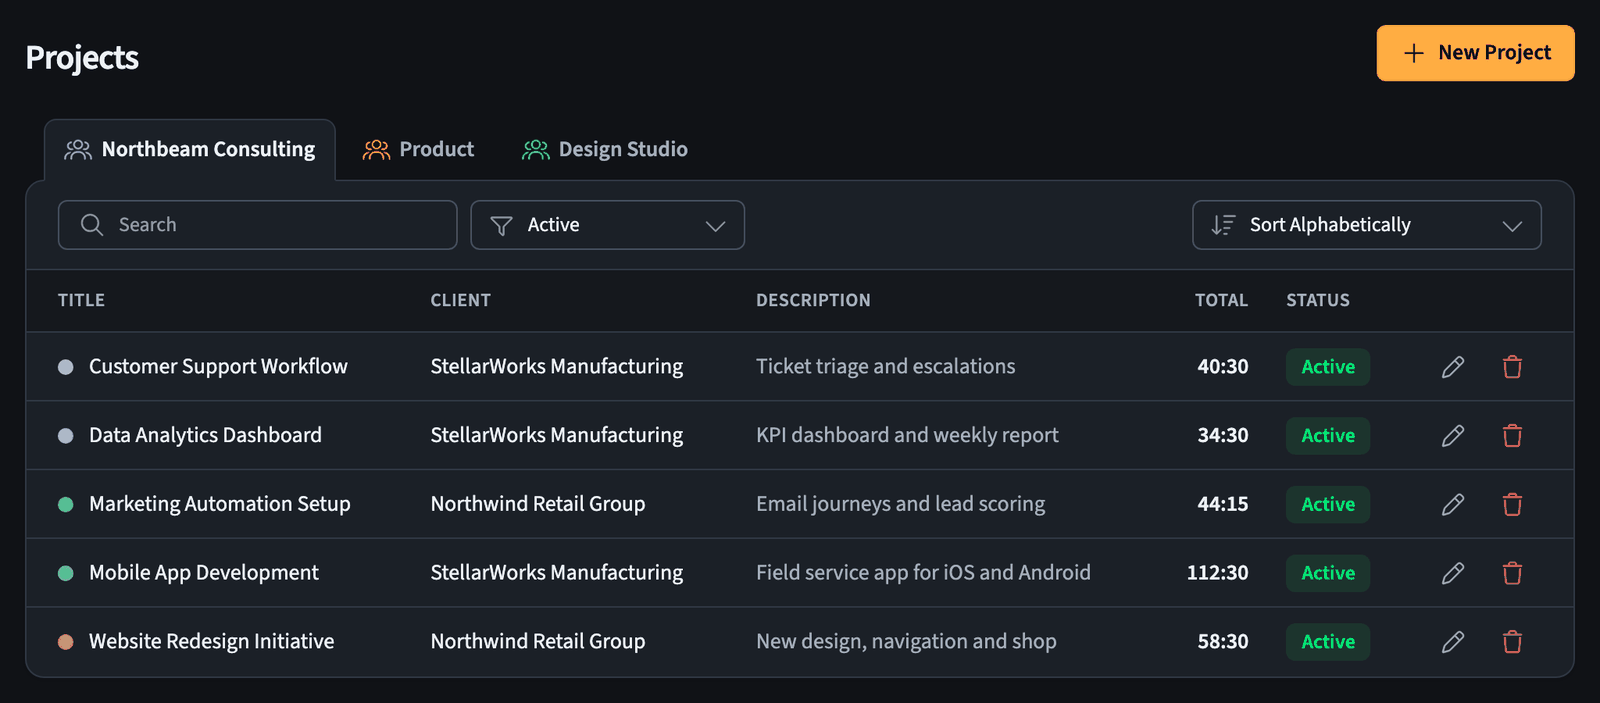Click 'Ticket triage and escalations' description
Viewport: 1600px width, 703px height.
pos(886,366)
